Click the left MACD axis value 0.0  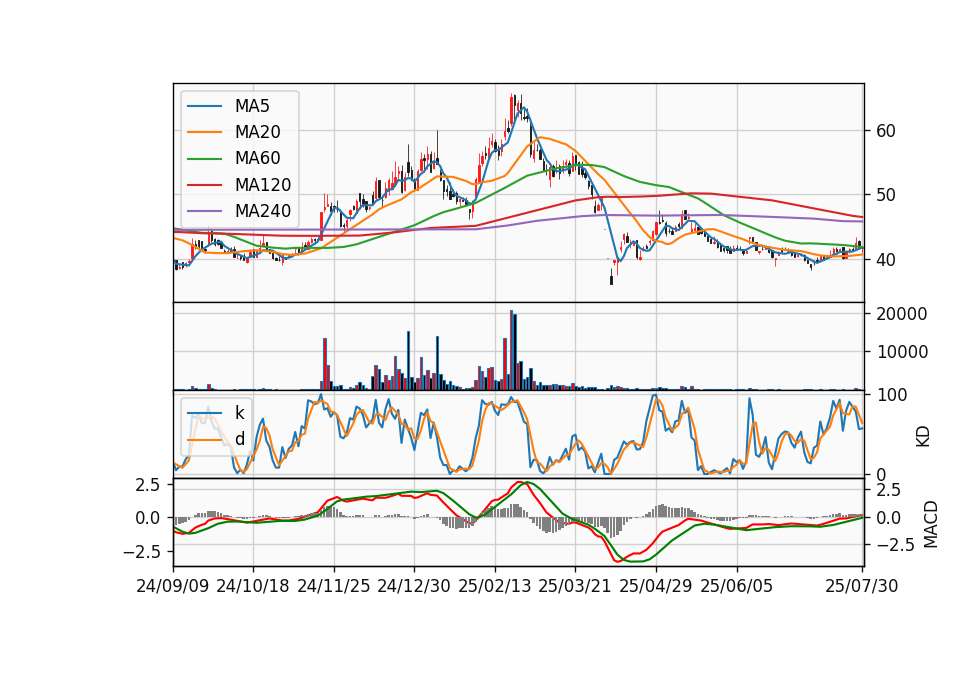pyautogui.click(x=148, y=518)
